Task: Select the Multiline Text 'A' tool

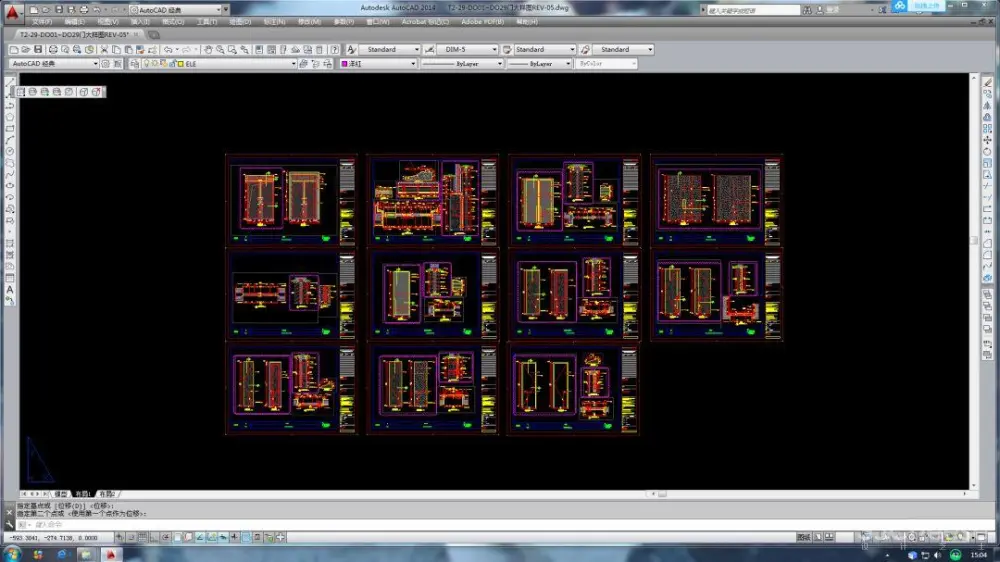Action: 10,290
